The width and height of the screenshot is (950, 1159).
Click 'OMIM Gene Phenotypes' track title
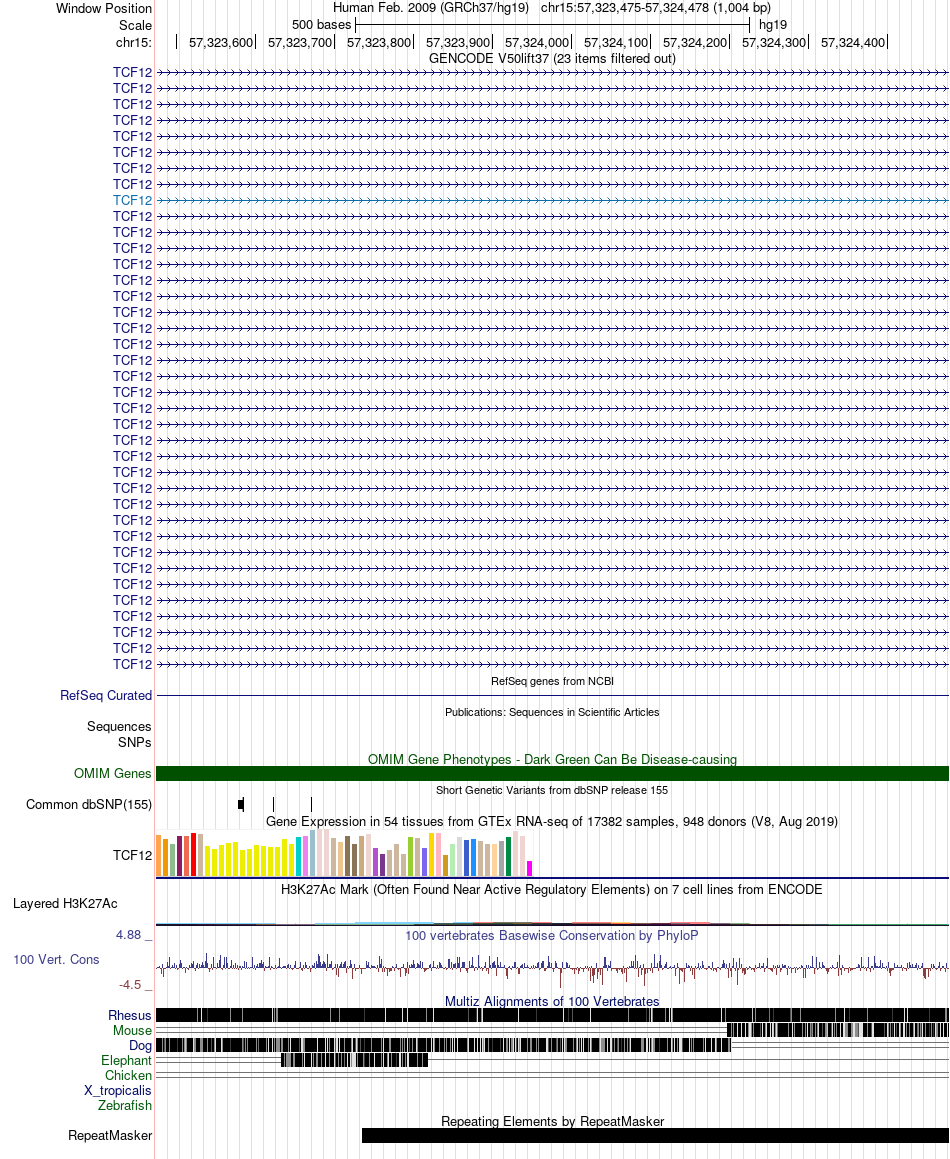tap(552, 759)
